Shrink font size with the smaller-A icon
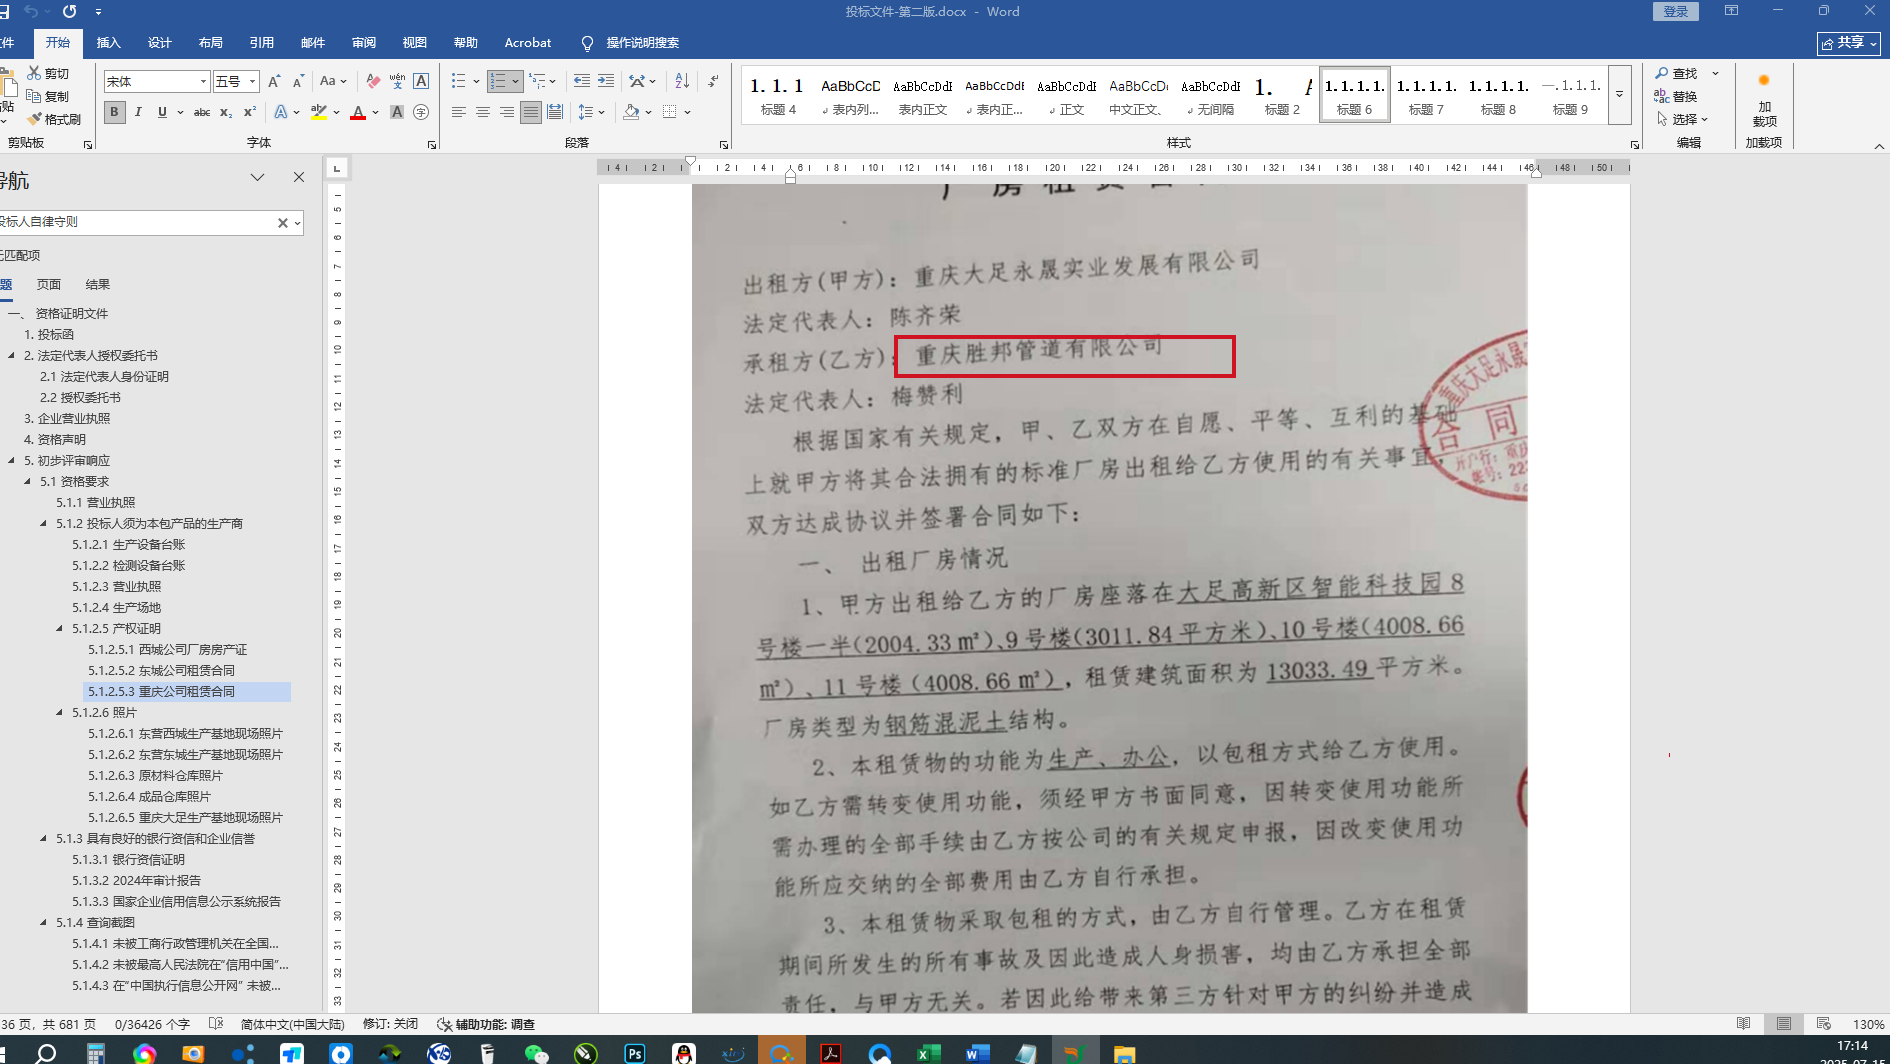This screenshot has width=1890, height=1064. (297, 81)
